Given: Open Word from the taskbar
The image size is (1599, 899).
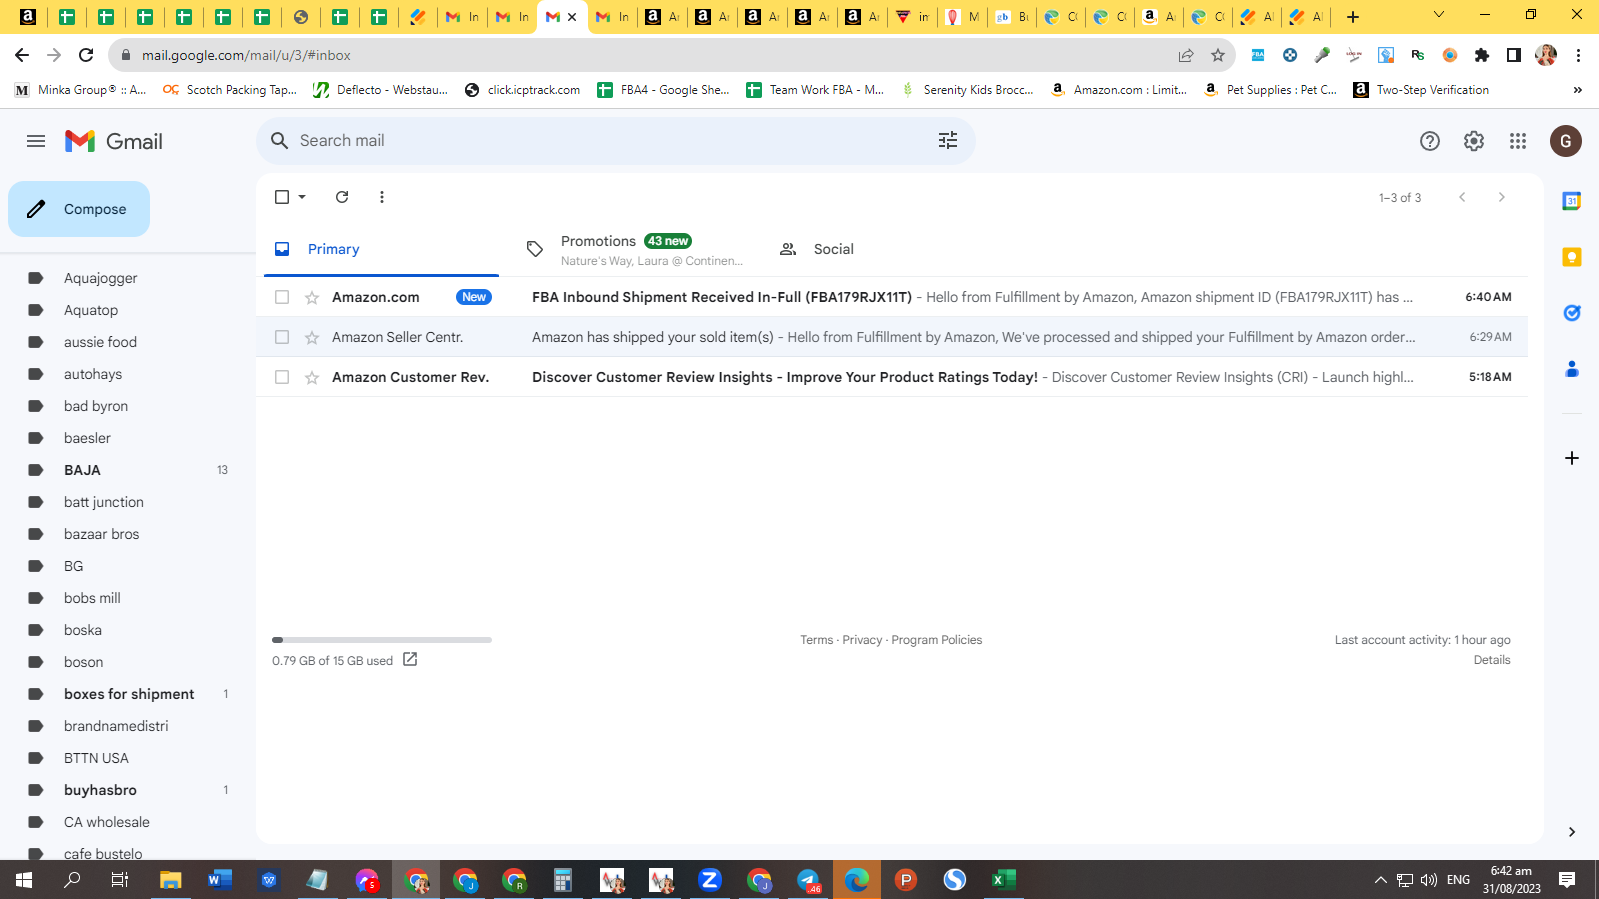Looking at the screenshot, I should [x=219, y=880].
